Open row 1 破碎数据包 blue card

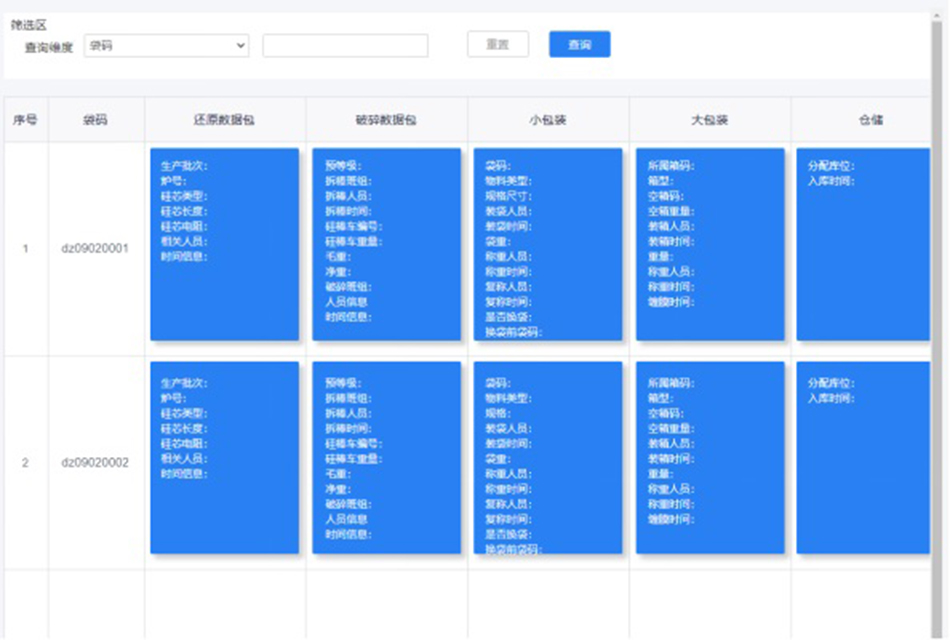(x=386, y=245)
